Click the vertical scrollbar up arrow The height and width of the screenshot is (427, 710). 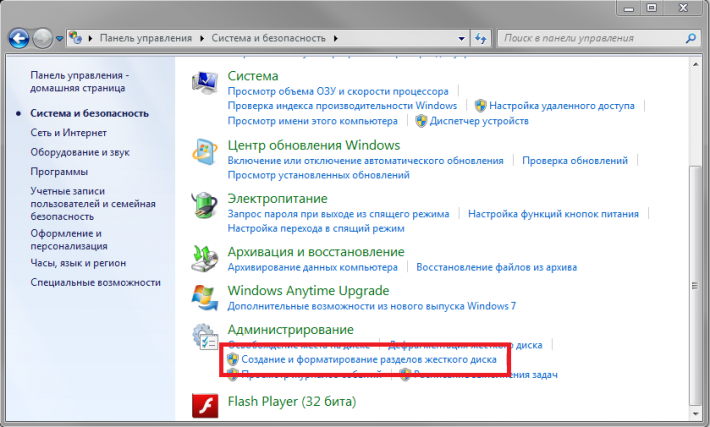[696, 65]
